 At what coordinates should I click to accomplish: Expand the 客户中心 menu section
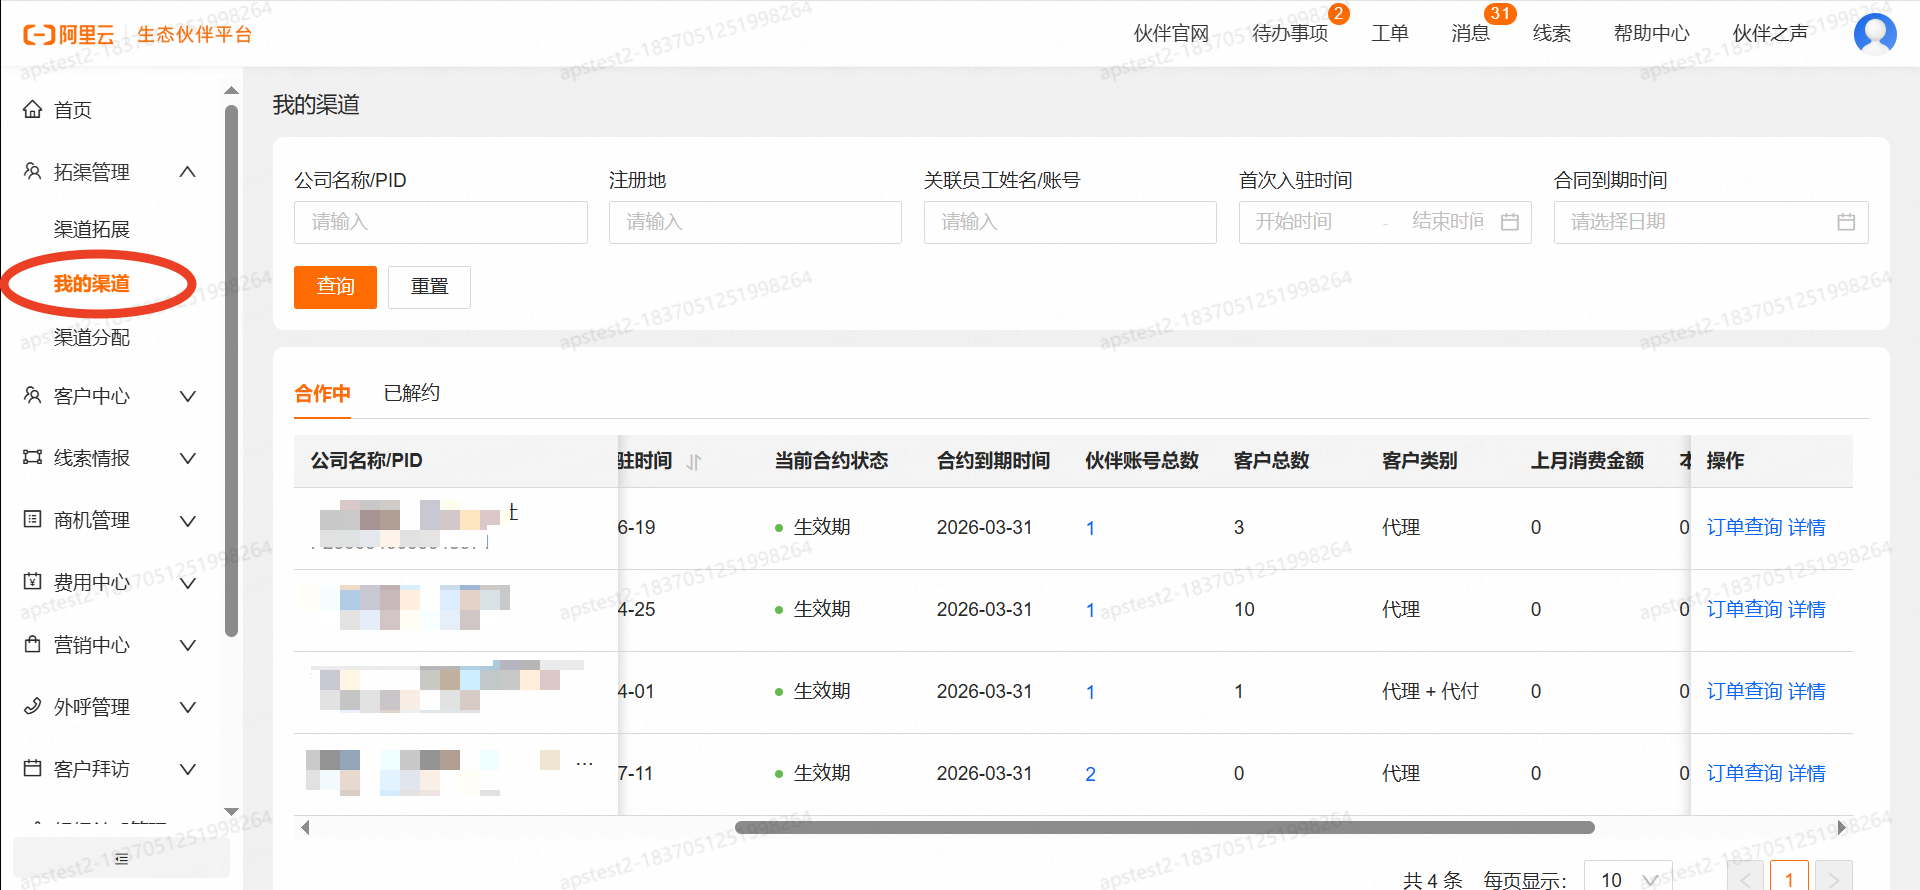pos(187,396)
